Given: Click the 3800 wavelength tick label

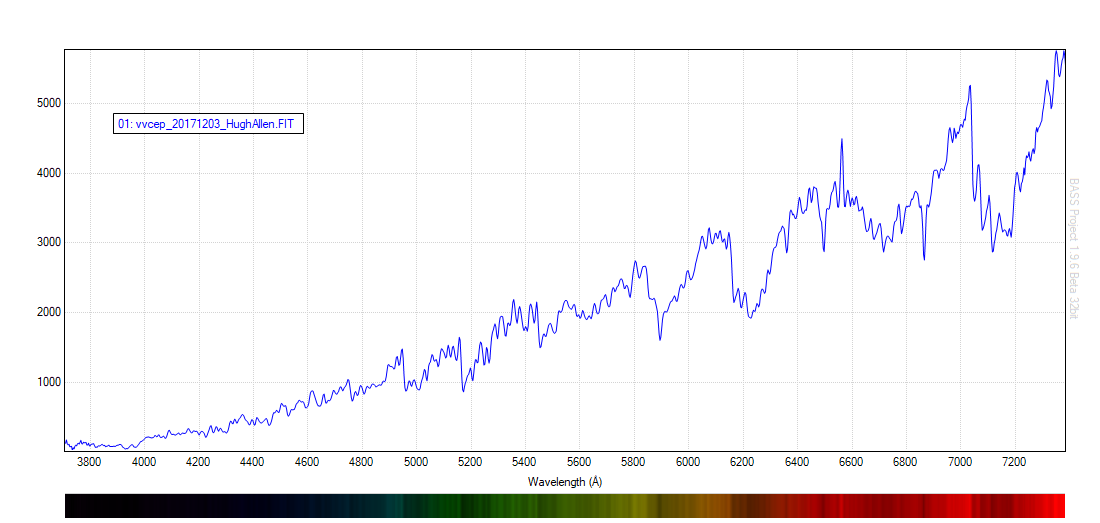Looking at the screenshot, I should pyautogui.click(x=89, y=462).
